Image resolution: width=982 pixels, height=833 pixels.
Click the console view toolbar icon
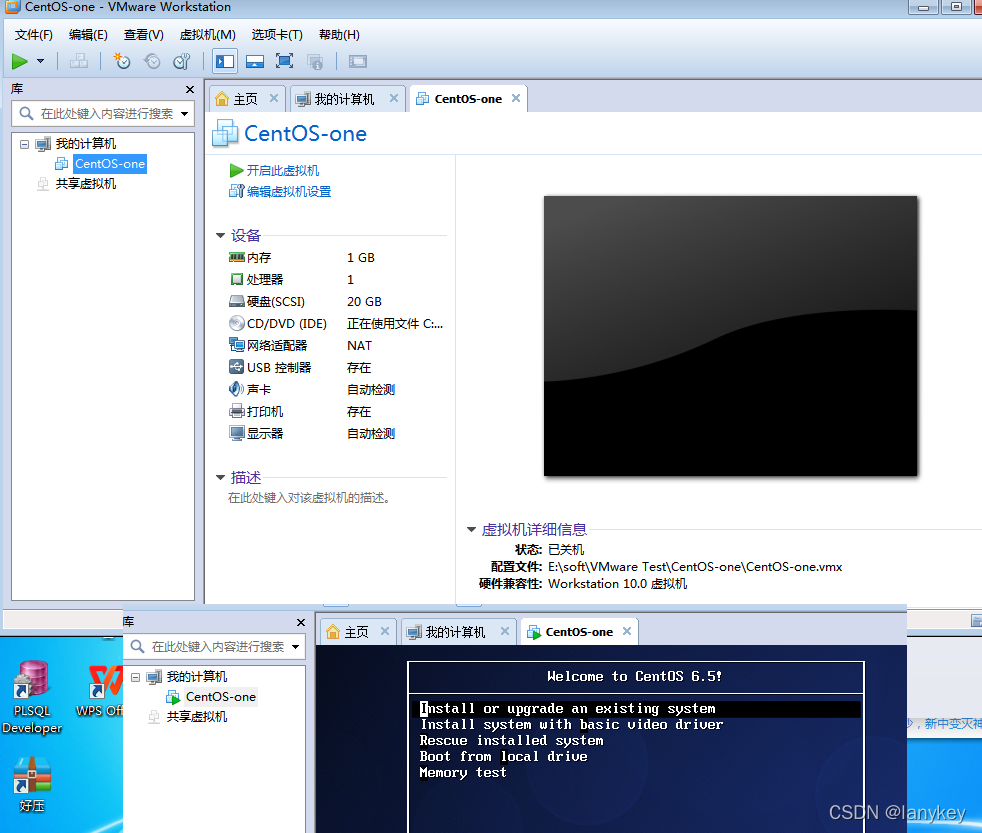tap(358, 61)
